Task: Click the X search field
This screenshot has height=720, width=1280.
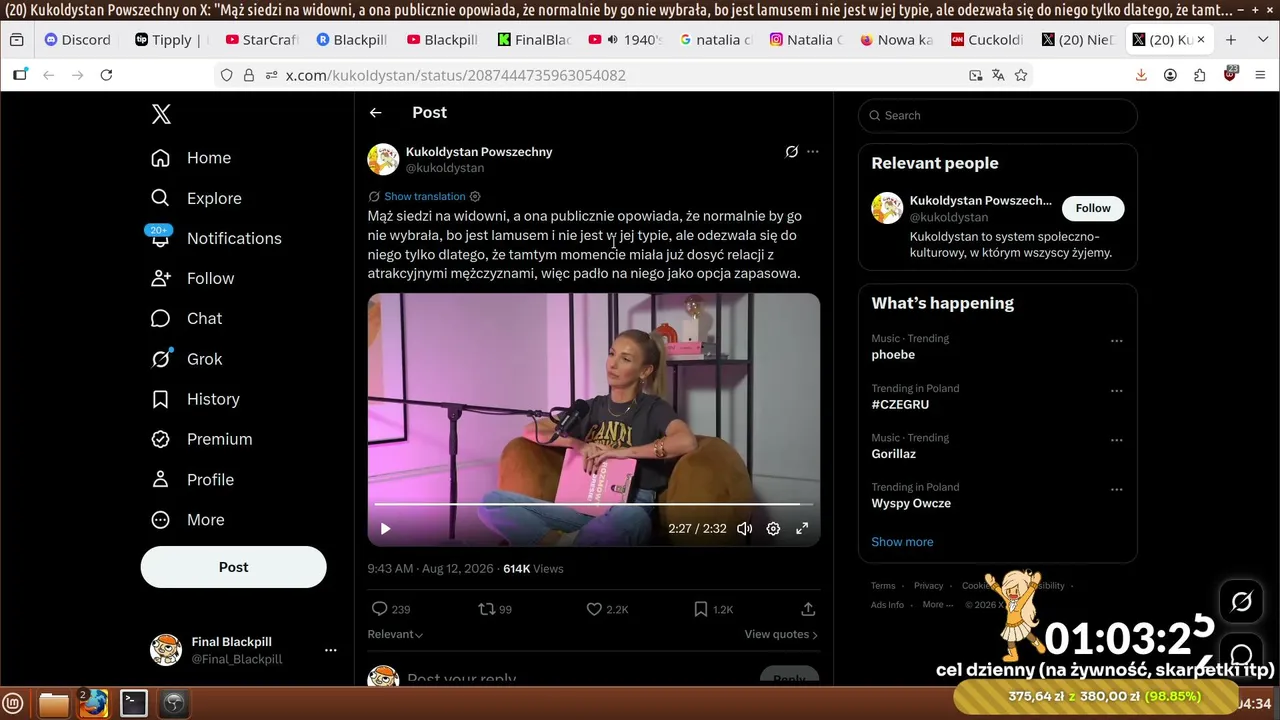Action: [x=998, y=115]
